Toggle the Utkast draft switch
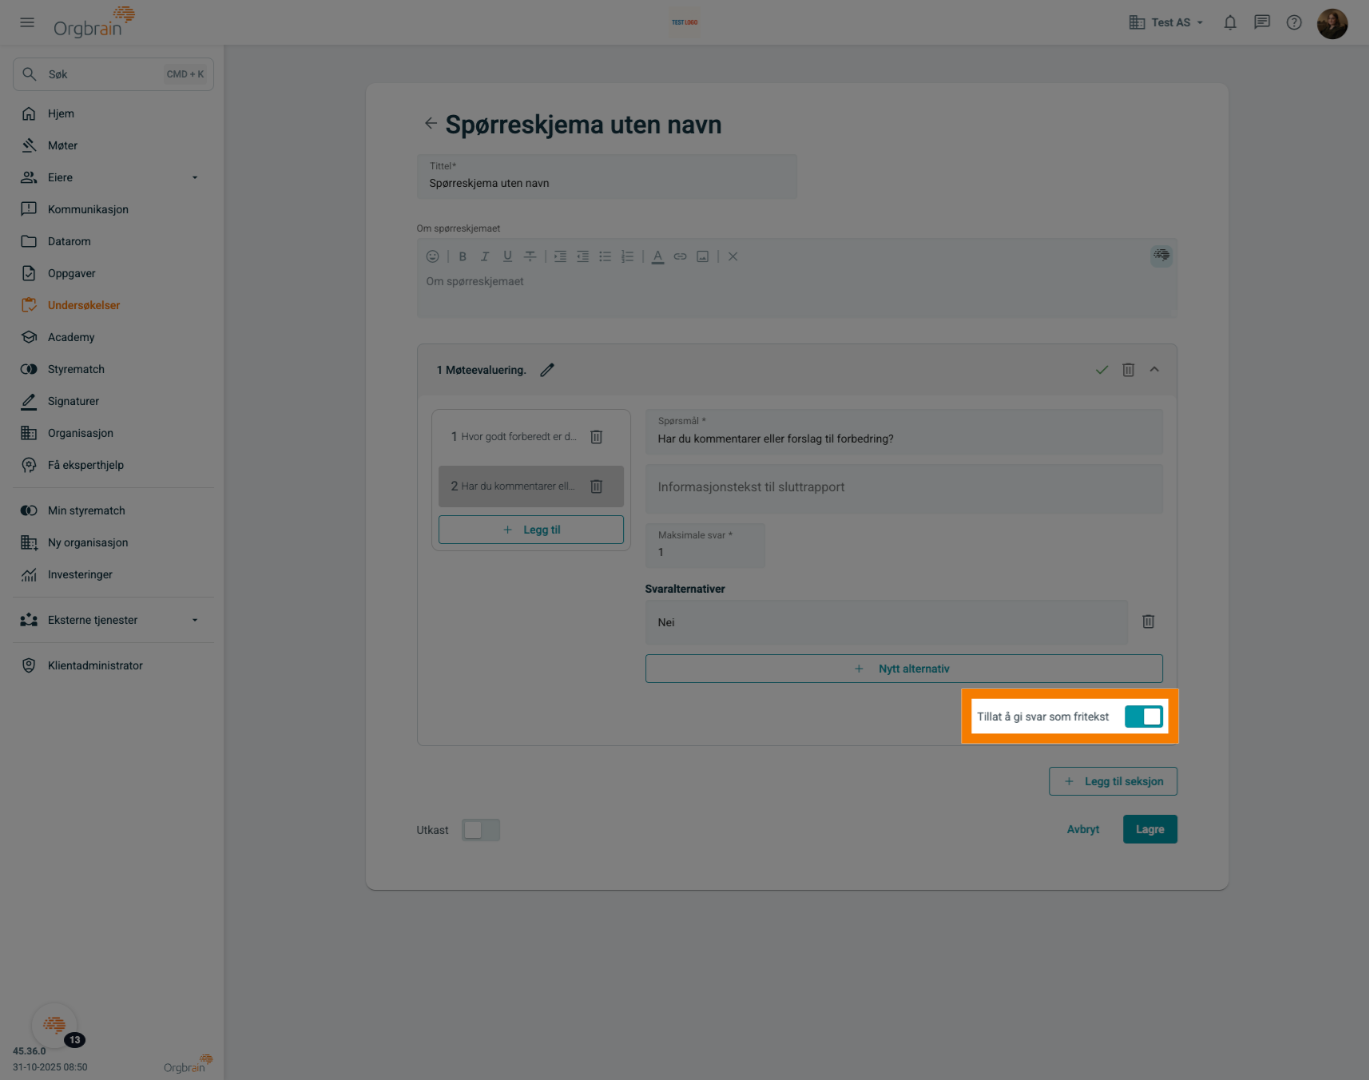Screen dimensions: 1369x1080 click(x=481, y=830)
